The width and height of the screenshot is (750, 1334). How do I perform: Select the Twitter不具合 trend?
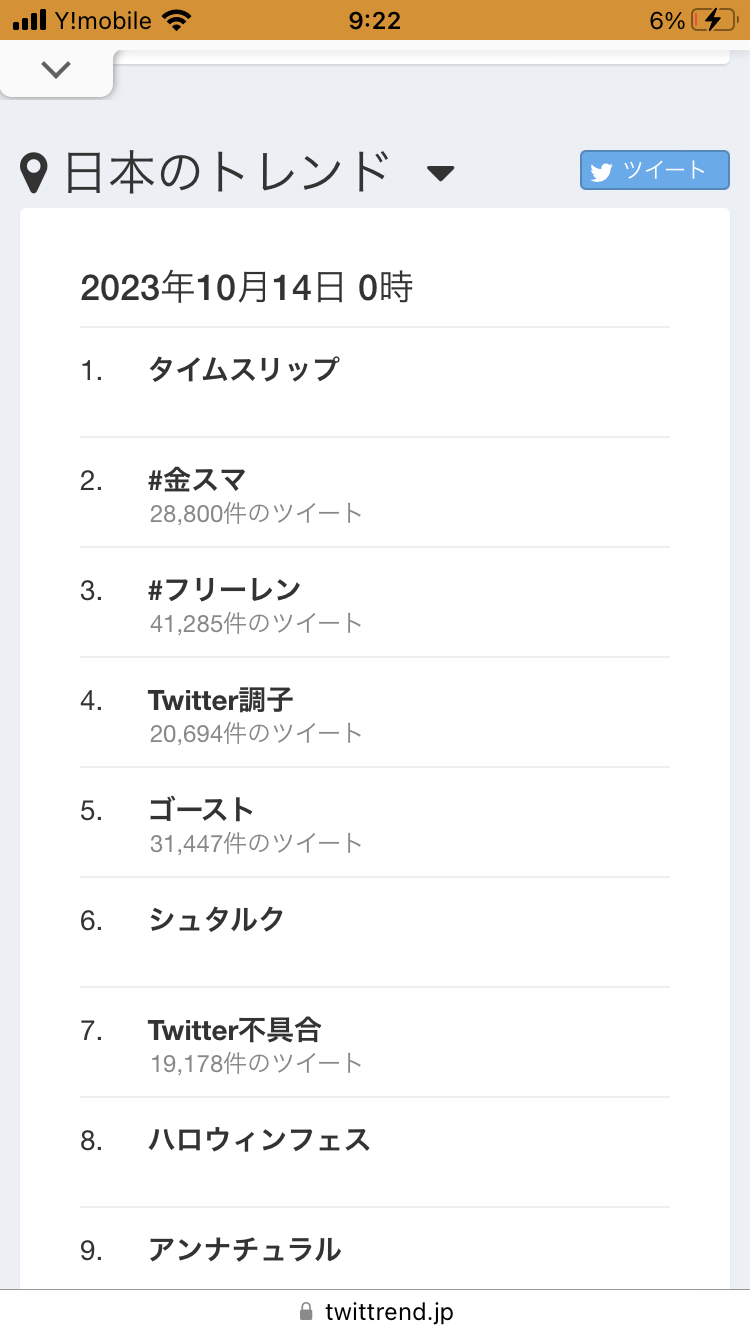click(235, 1030)
